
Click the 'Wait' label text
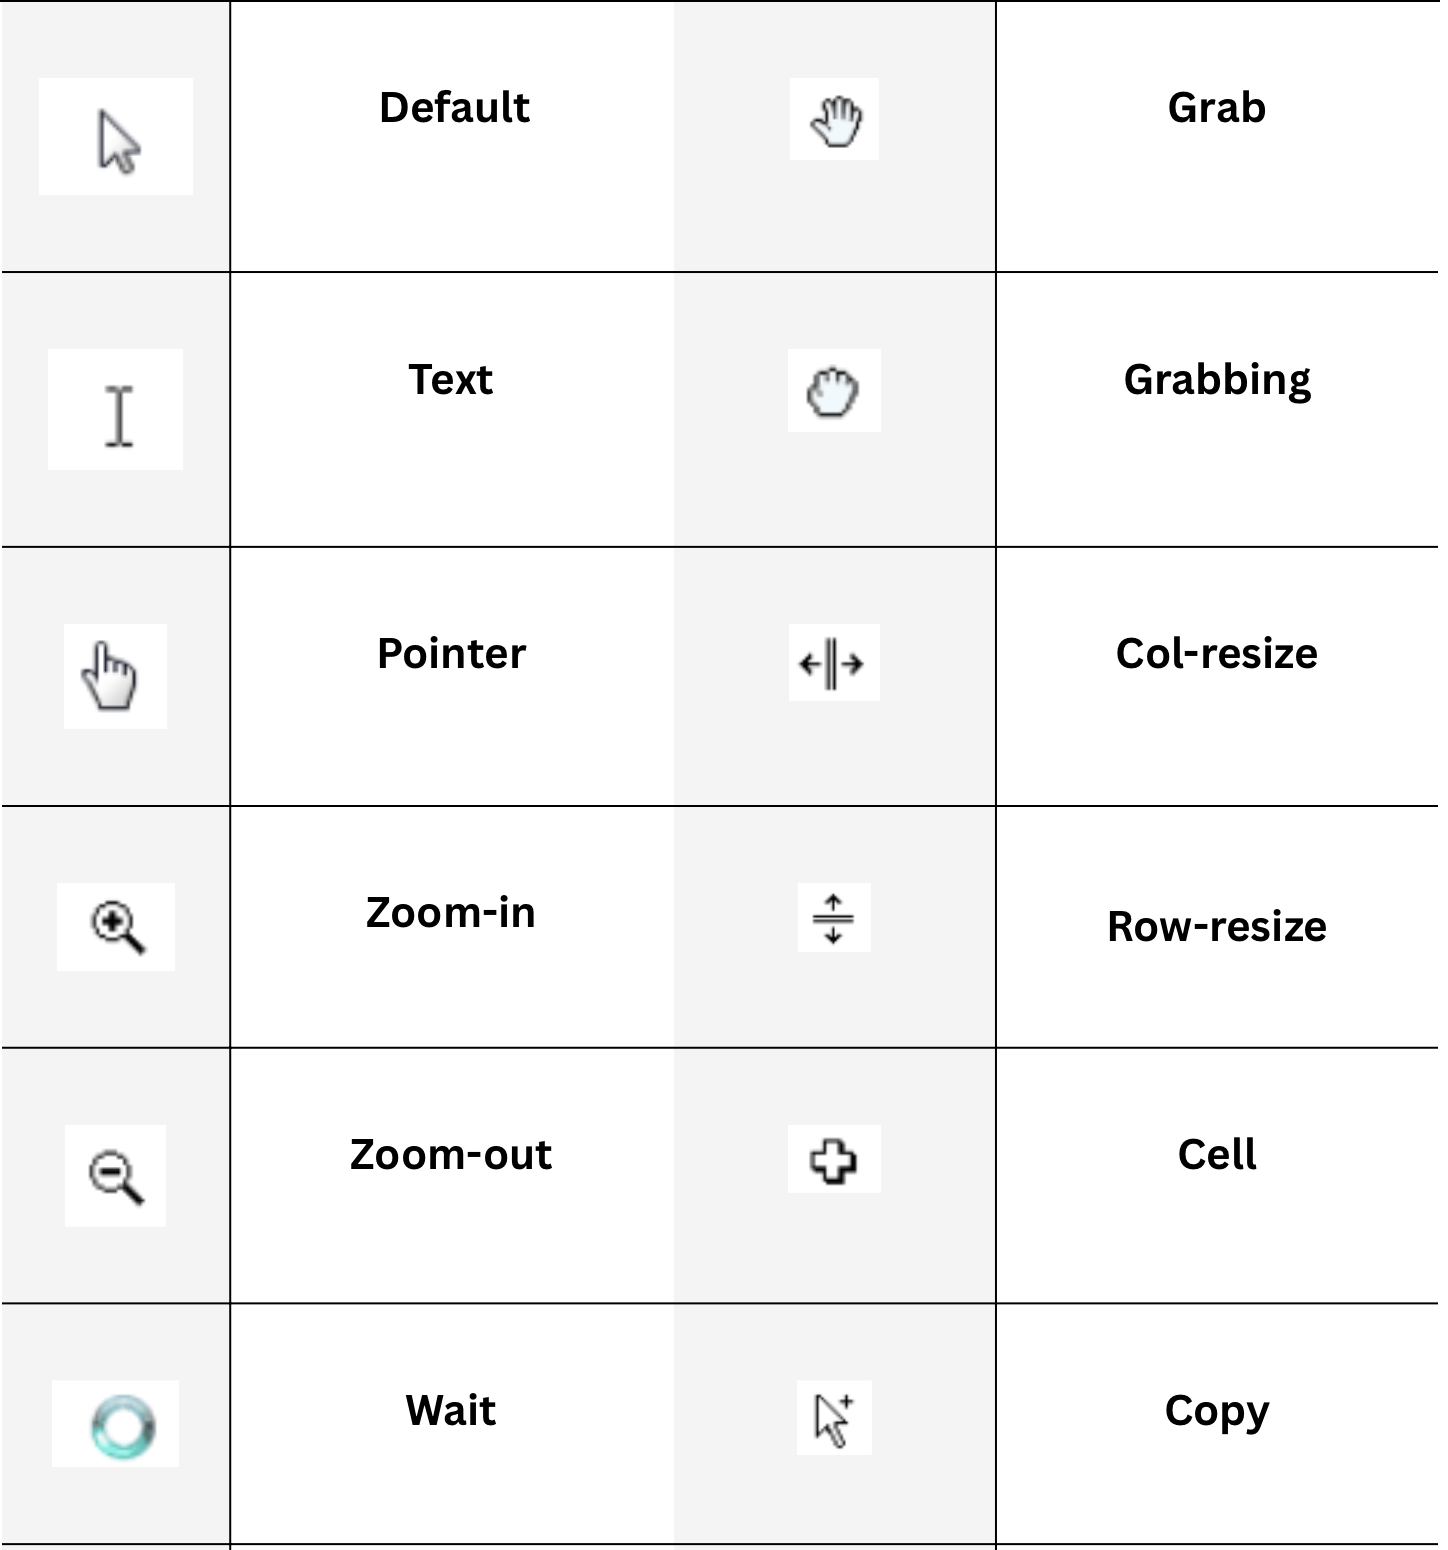point(451,1410)
